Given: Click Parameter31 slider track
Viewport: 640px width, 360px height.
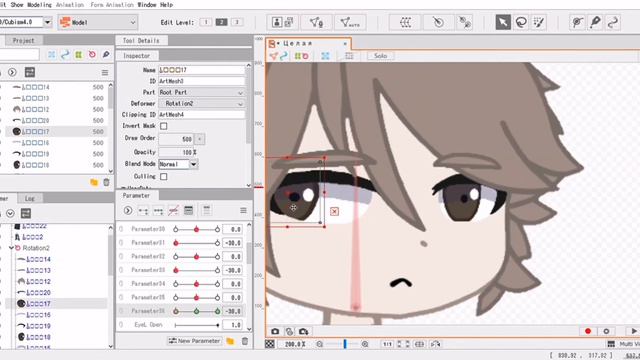Looking at the screenshot, I should [x=196, y=243].
